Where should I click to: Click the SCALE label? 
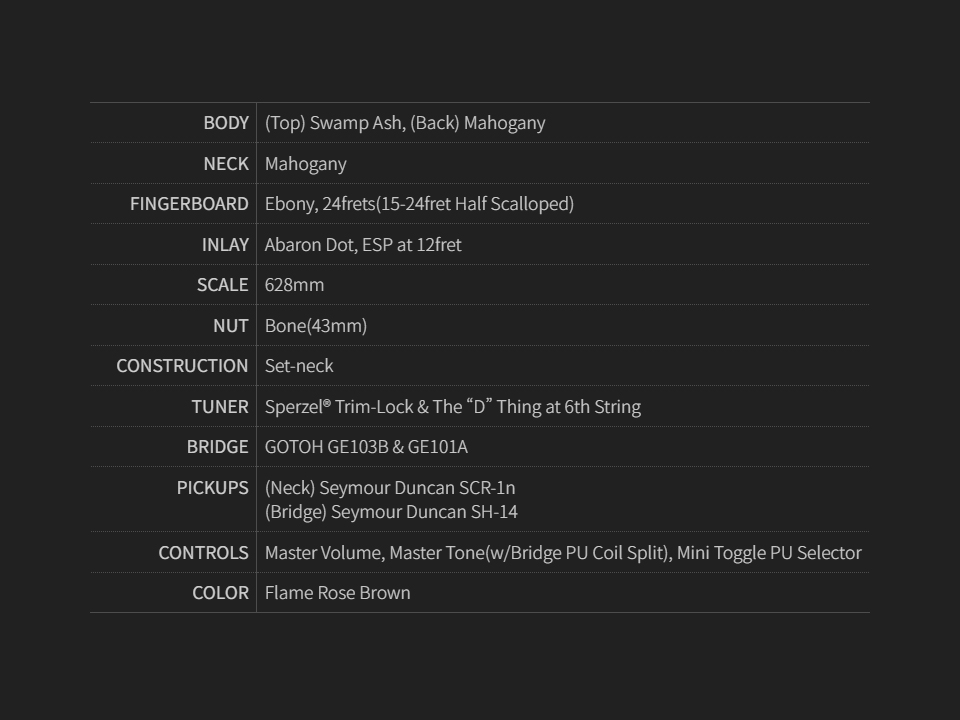click(222, 285)
